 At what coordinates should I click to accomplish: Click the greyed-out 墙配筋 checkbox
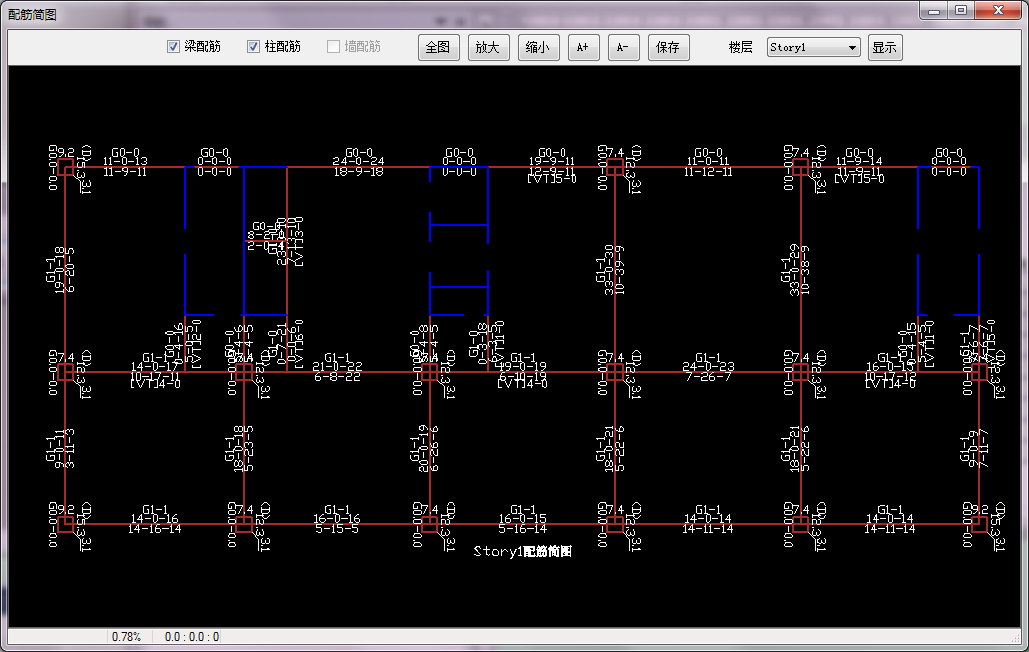[334, 47]
